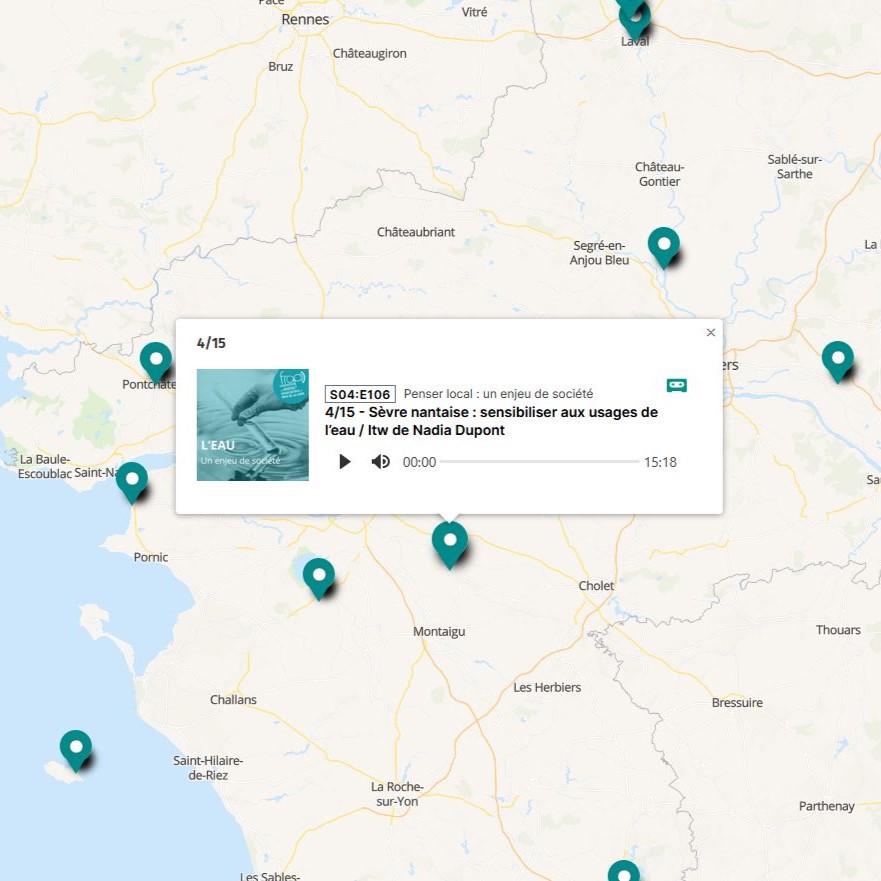Screen dimensions: 881x881
Task: Click the active pin below the popup
Action: (450, 541)
